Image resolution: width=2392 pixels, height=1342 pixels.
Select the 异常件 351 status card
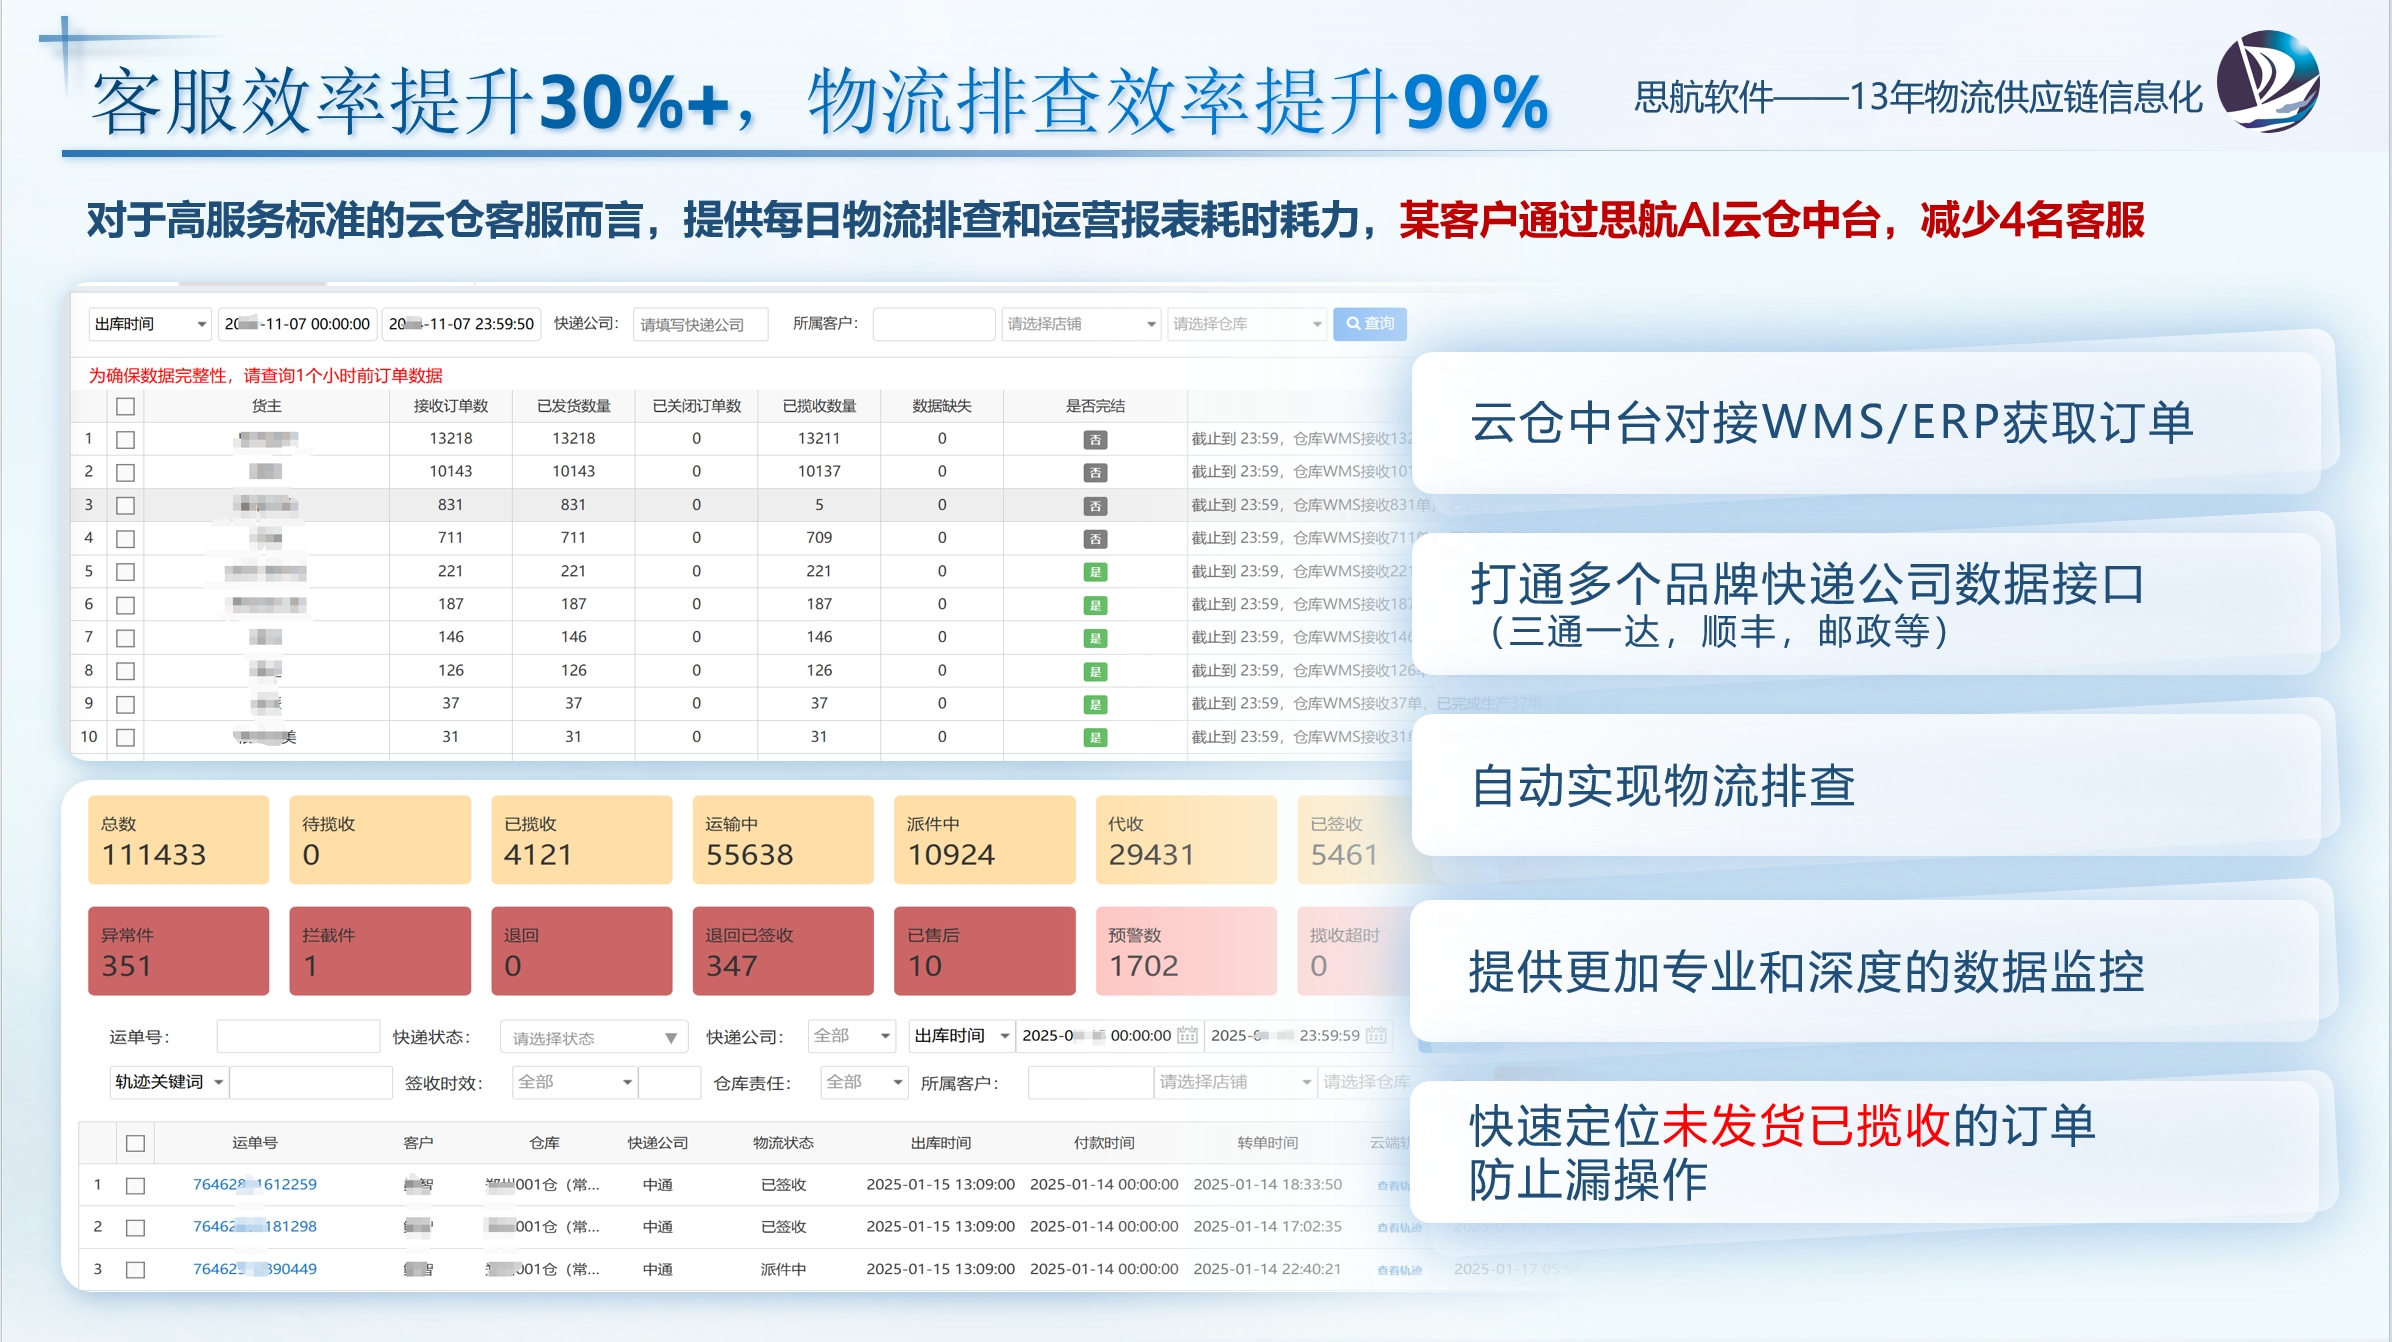pos(178,951)
